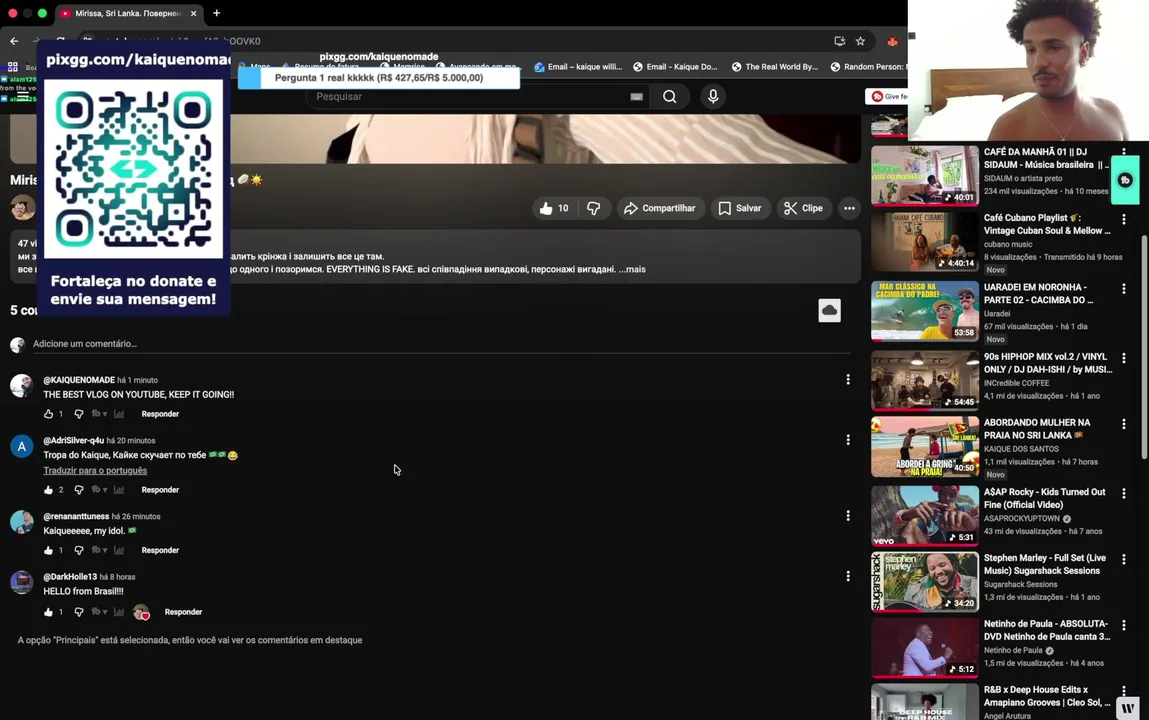Close the Mirissa, Sri Lanka tab
Viewport: 1149px width, 720px height.
point(193,13)
